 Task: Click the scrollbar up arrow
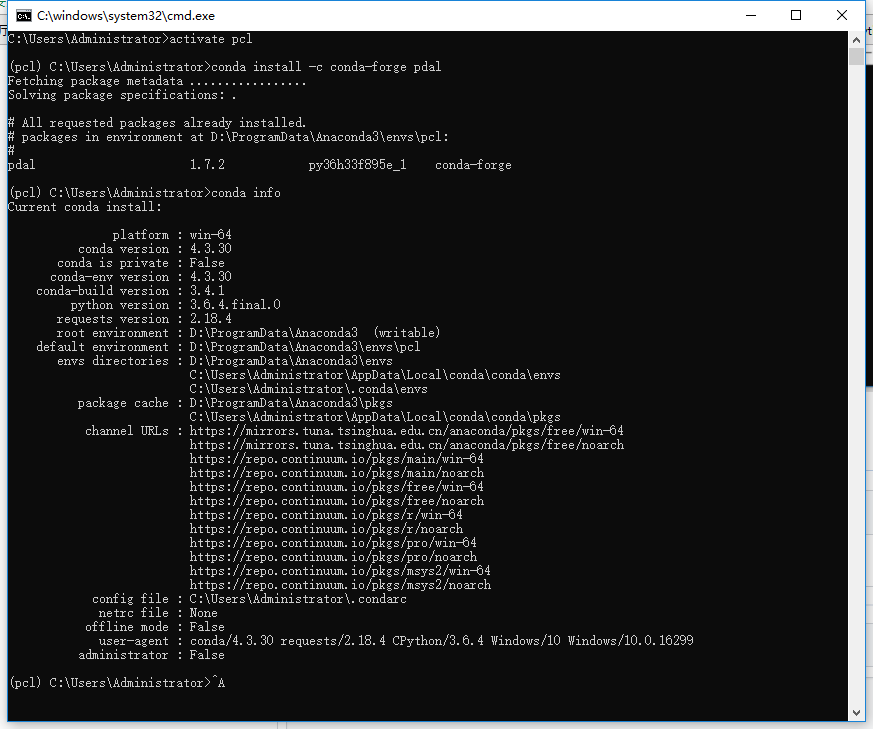click(x=856, y=39)
